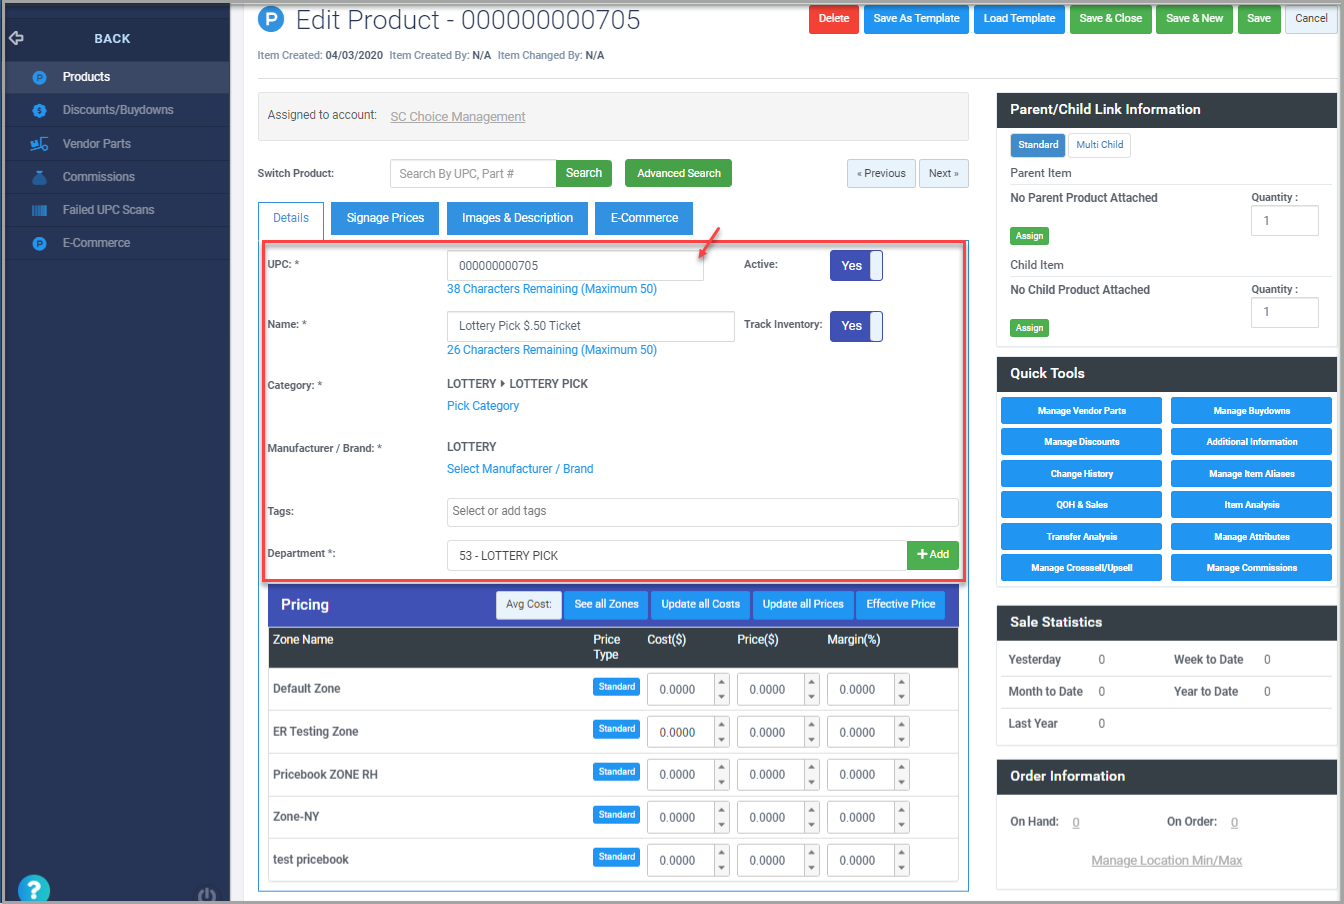Select Standard parent/child link mode

tap(1038, 145)
